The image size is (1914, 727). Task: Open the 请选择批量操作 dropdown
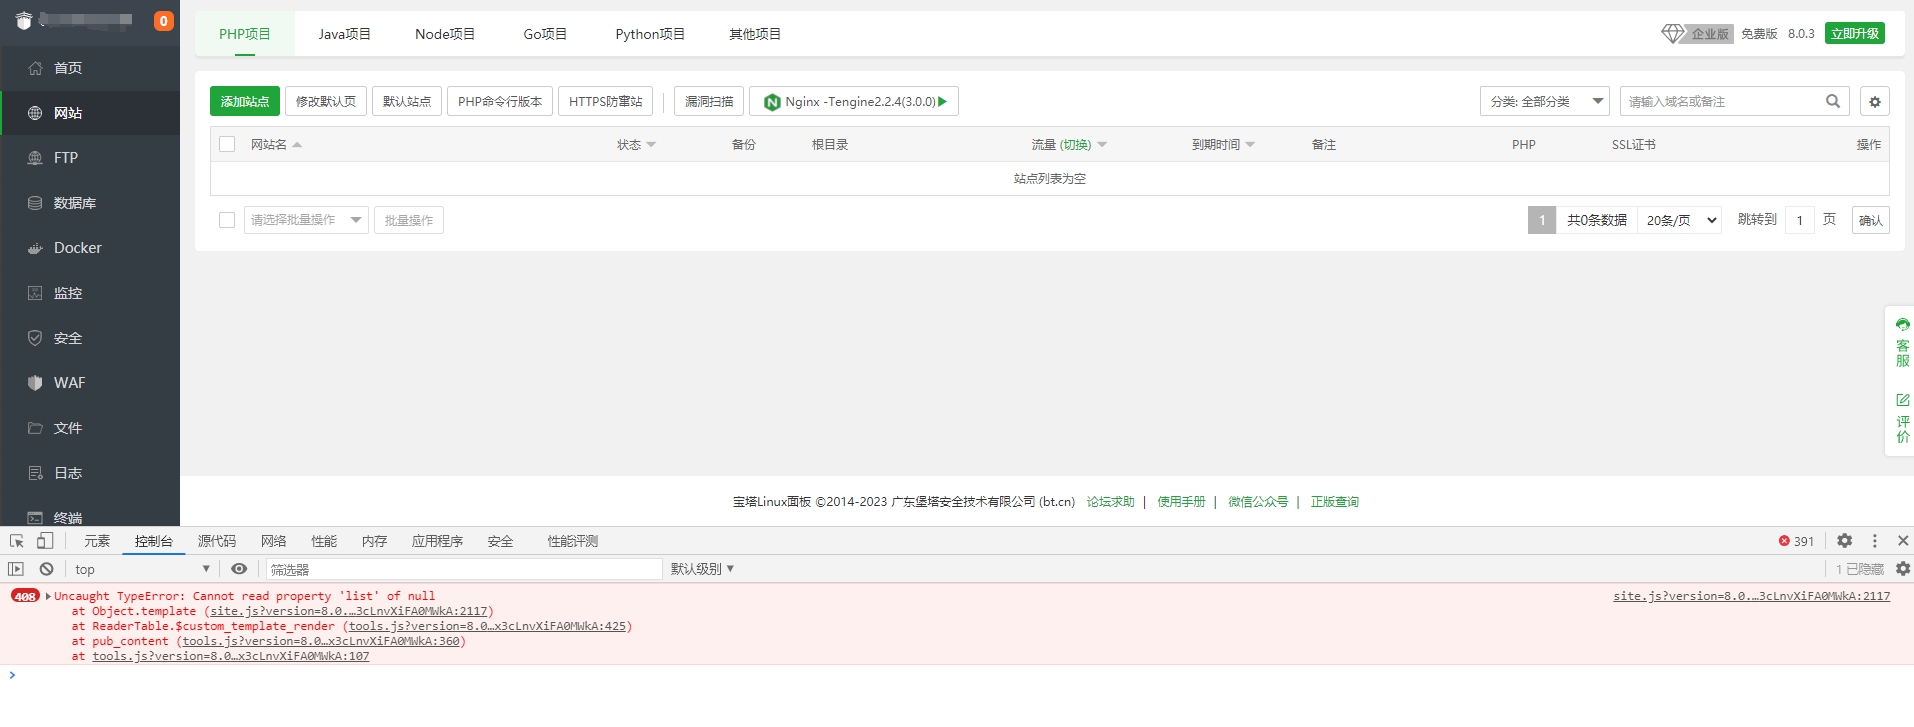pyautogui.click(x=306, y=220)
